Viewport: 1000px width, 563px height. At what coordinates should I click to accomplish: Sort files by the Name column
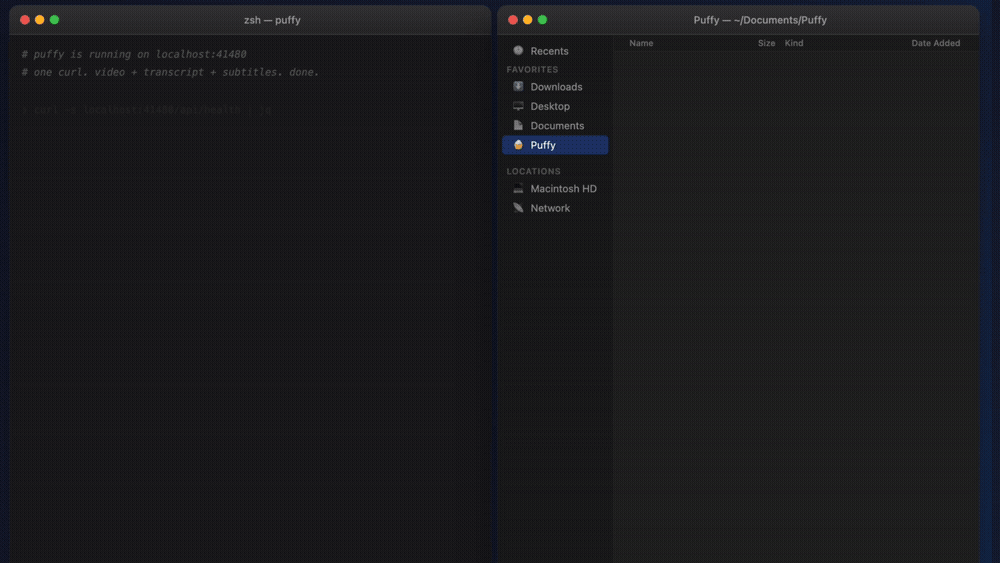tap(641, 43)
